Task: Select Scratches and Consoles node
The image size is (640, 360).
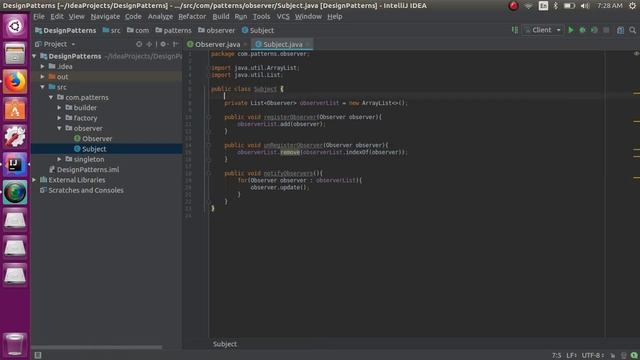Action: click(86, 190)
